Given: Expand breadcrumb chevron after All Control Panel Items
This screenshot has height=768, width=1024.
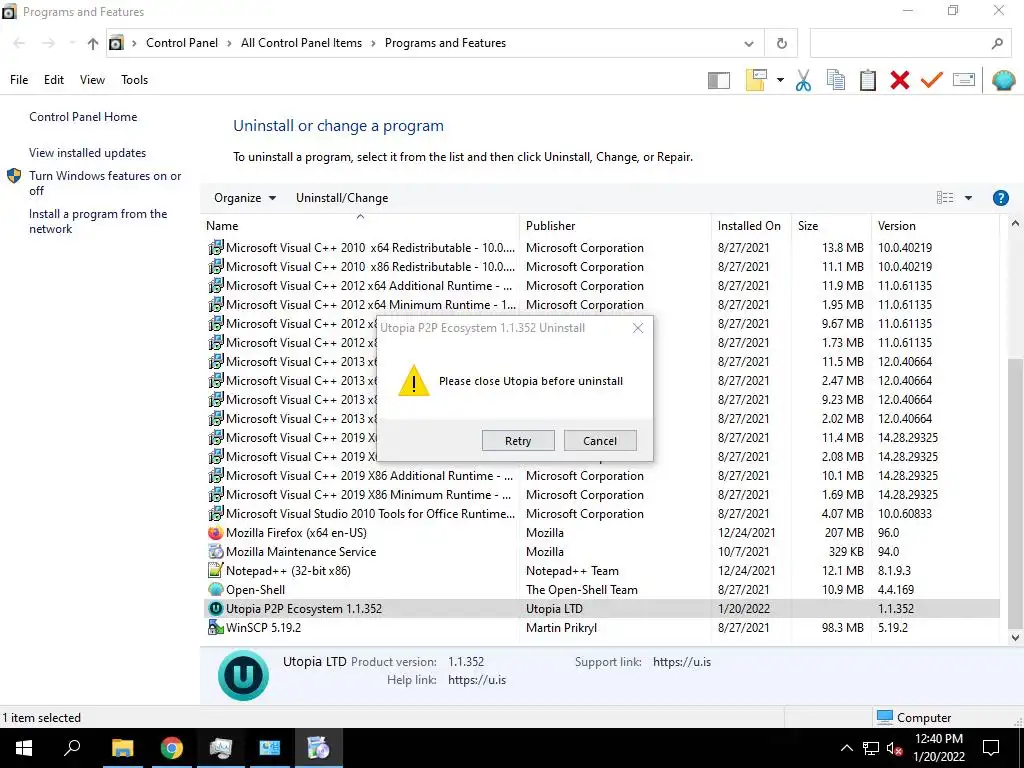Looking at the screenshot, I should point(374,44).
